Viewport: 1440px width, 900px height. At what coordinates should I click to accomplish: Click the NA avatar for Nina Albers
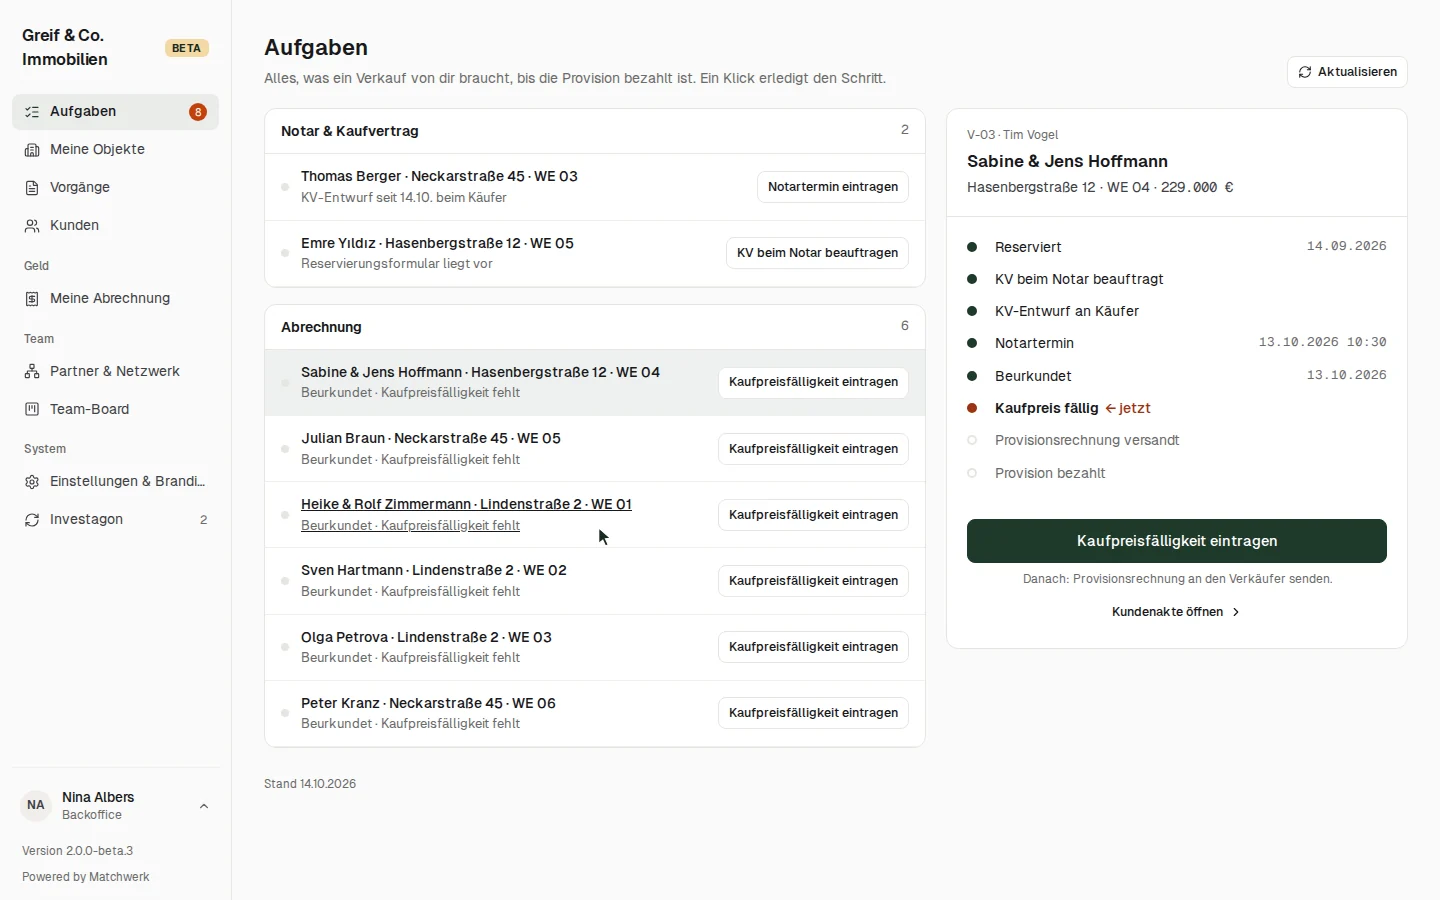click(36, 805)
